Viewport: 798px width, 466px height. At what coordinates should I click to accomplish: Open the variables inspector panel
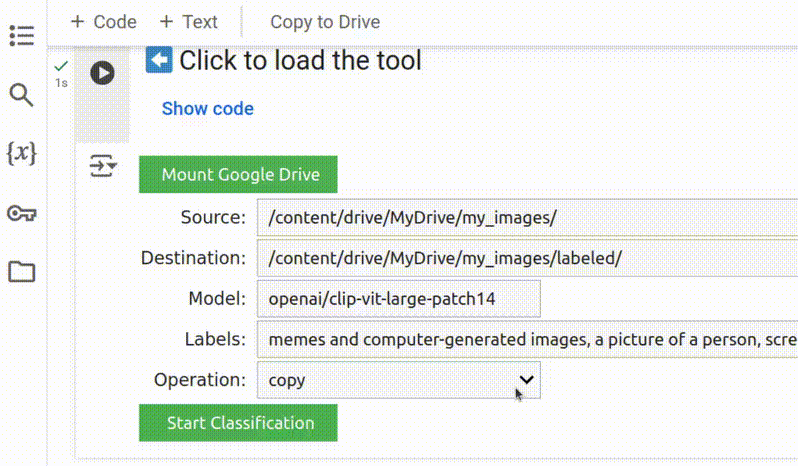coord(21,153)
